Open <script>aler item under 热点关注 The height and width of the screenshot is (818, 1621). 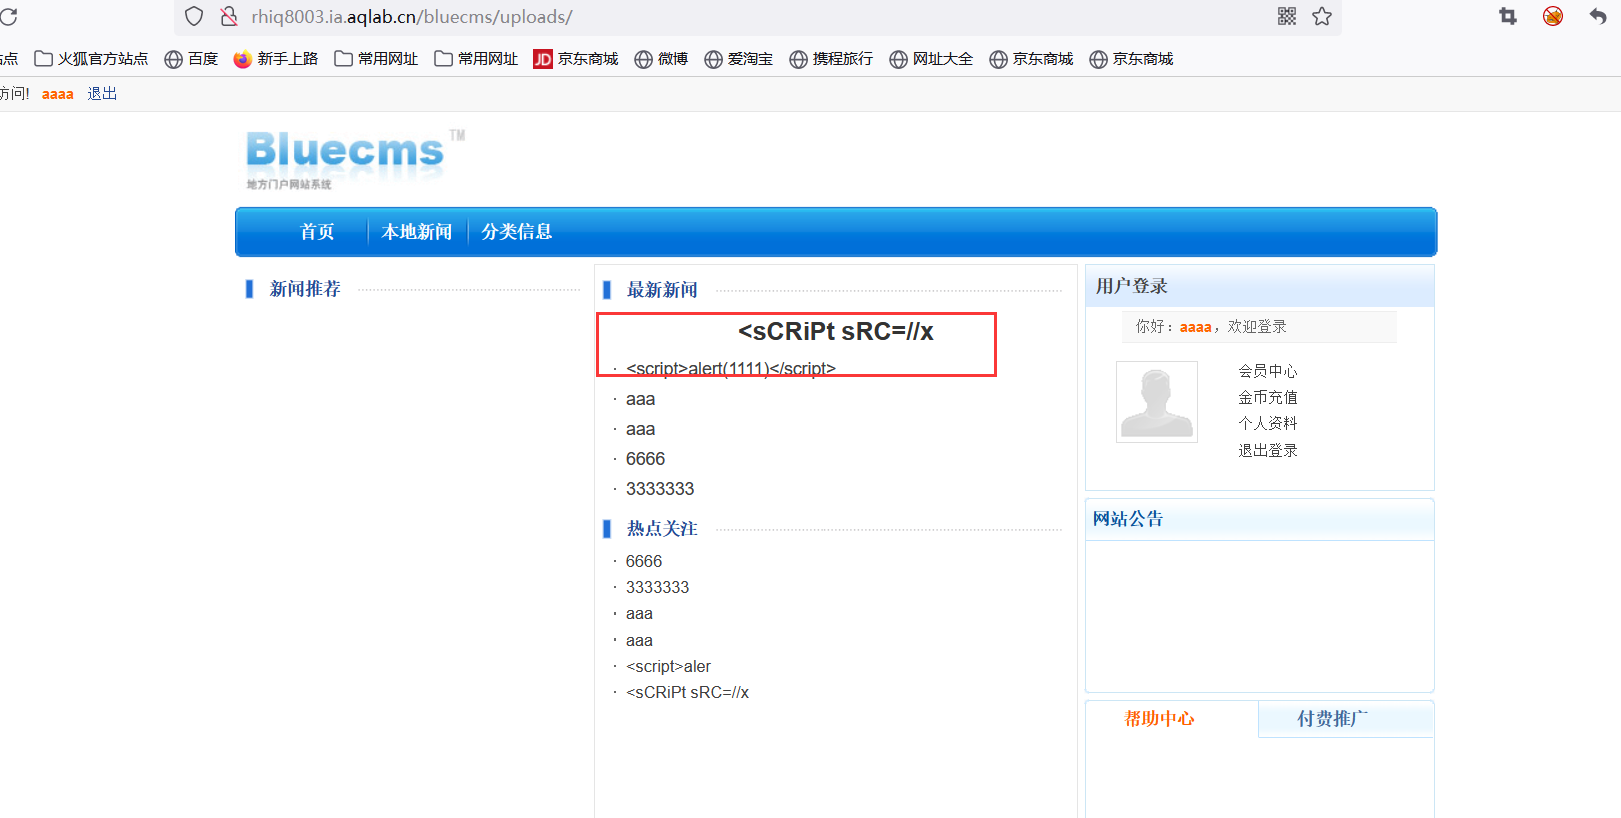coord(668,667)
